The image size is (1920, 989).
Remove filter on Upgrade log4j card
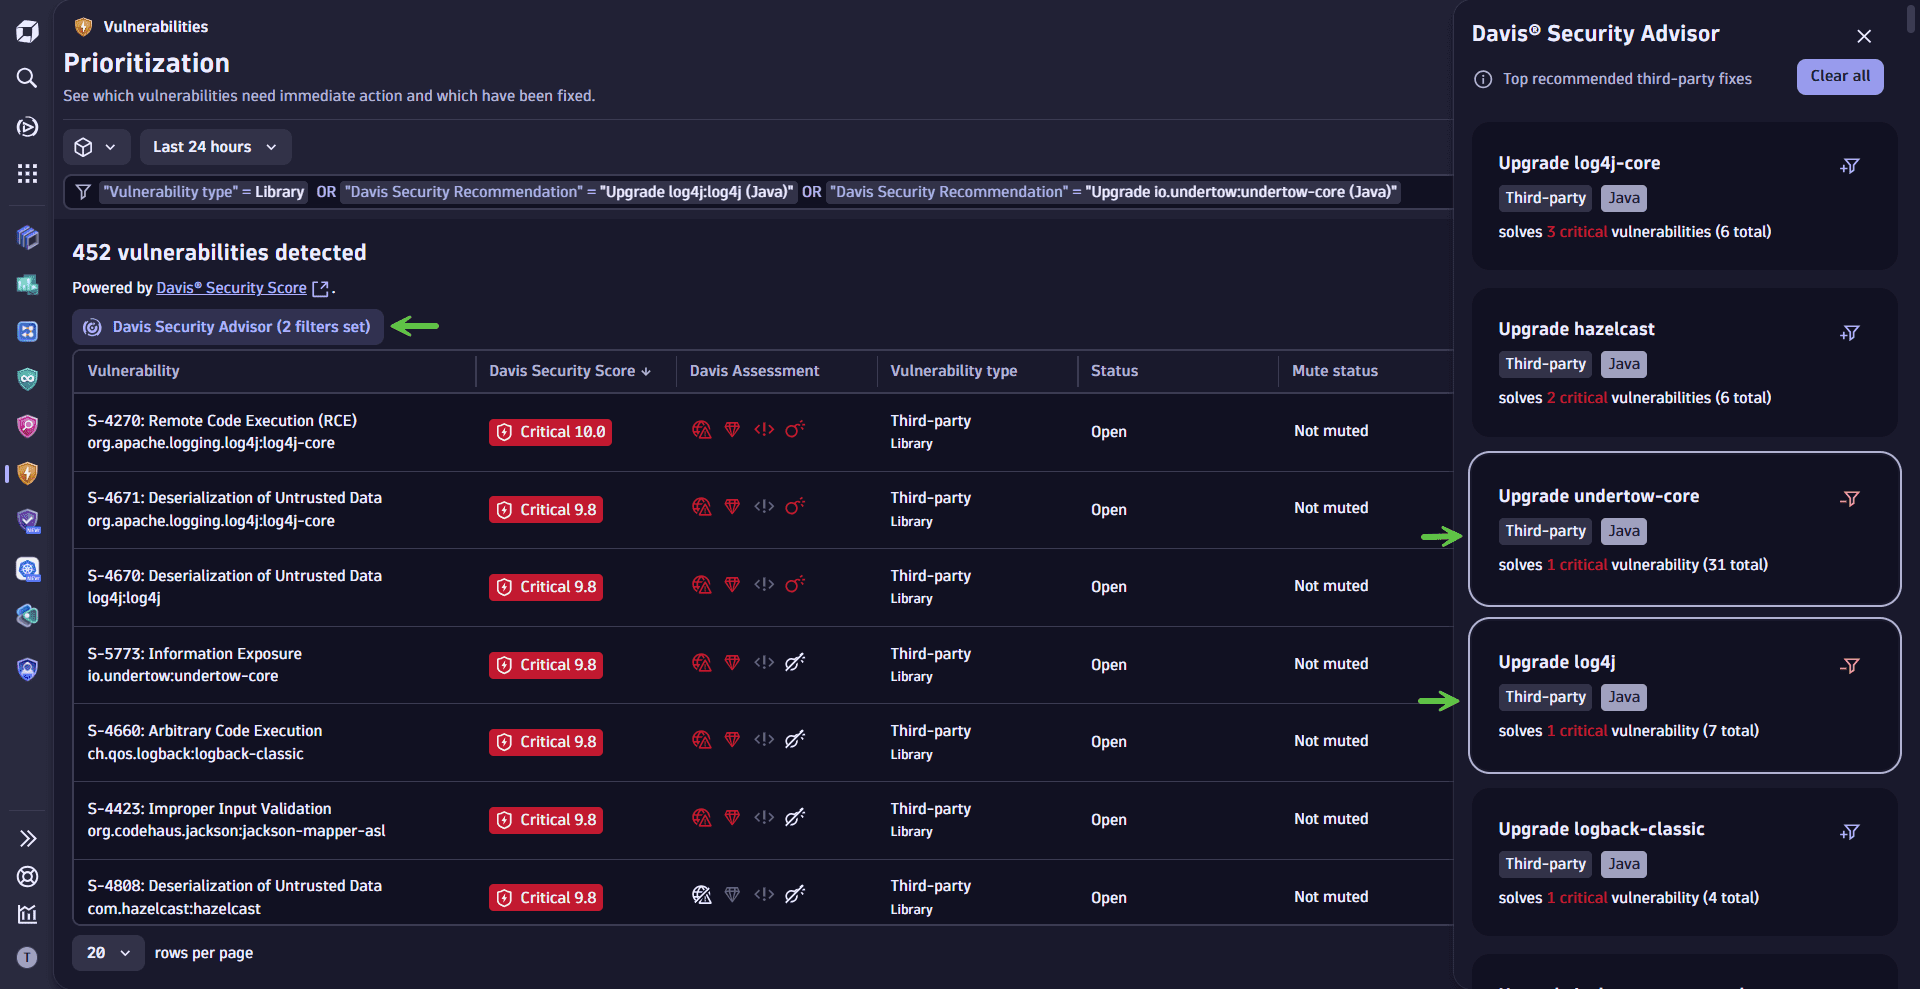coord(1850,665)
